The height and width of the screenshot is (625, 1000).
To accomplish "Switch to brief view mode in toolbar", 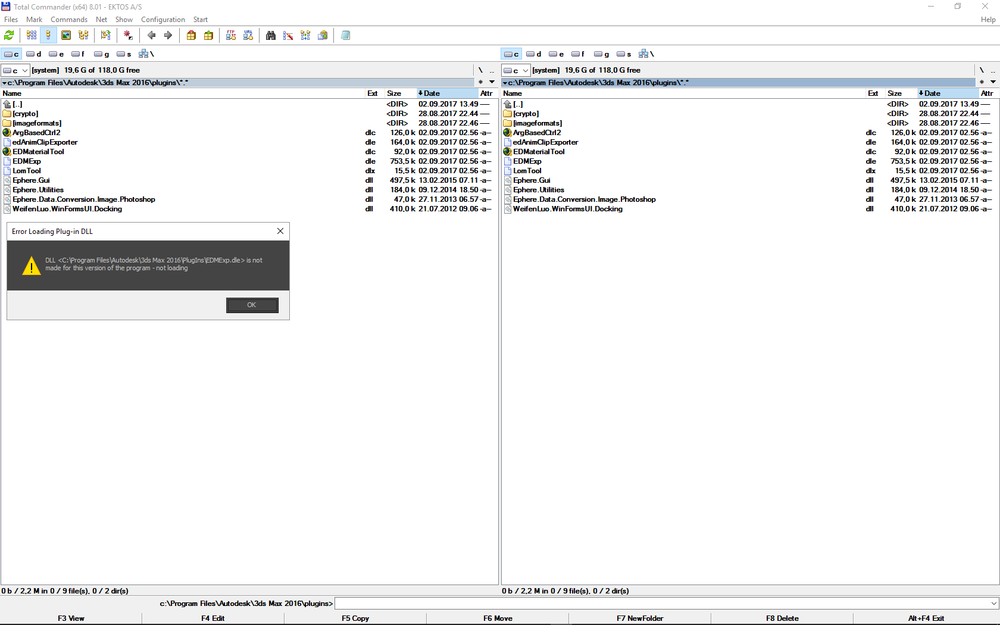I will (31, 36).
